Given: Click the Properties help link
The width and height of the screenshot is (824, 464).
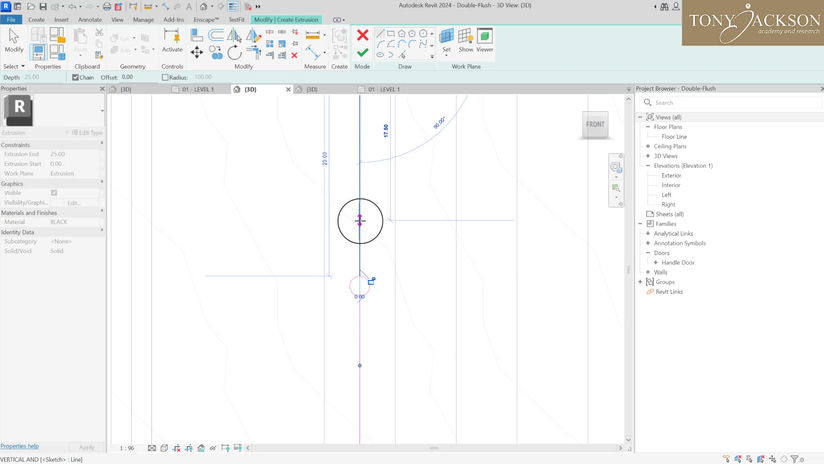Looking at the screenshot, I should (19, 446).
